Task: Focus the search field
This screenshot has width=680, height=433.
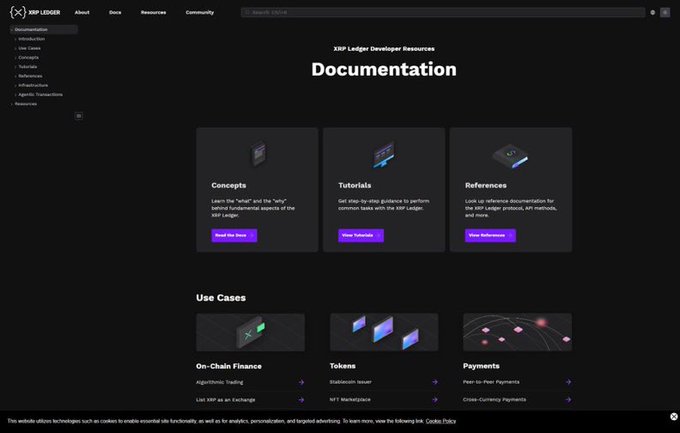Action: click(x=443, y=12)
